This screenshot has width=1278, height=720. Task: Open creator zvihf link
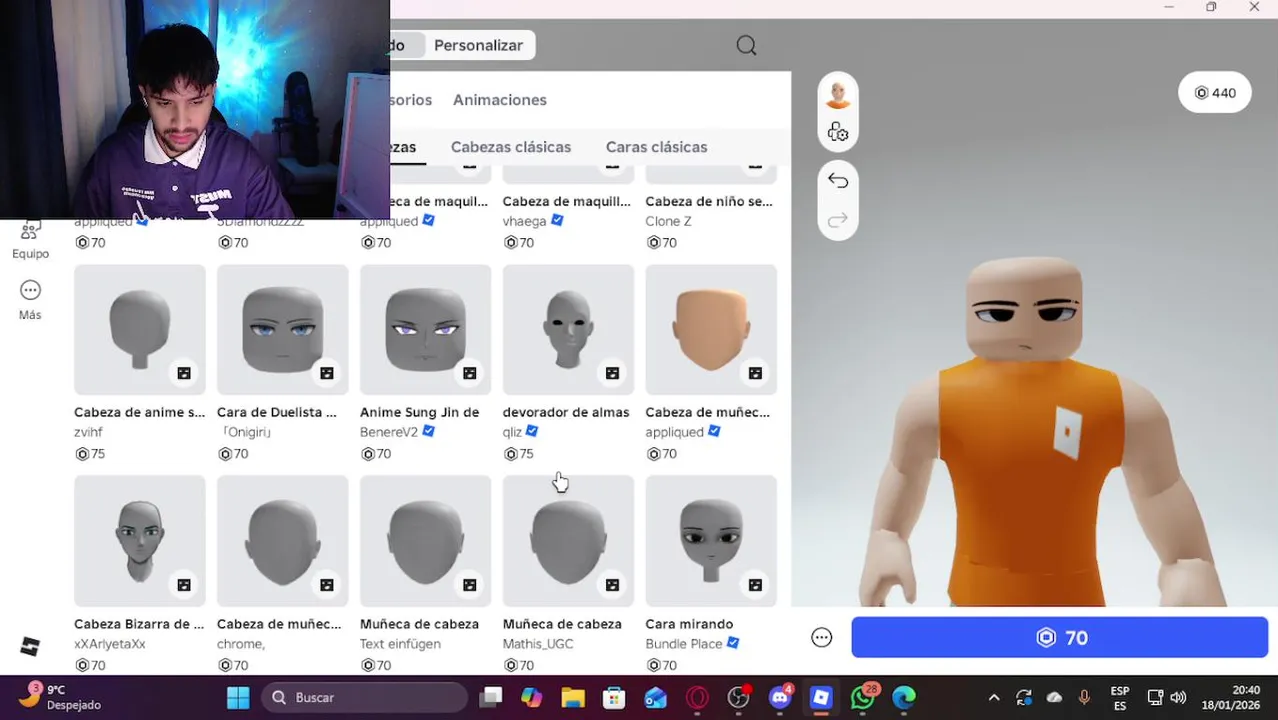tap(88, 432)
